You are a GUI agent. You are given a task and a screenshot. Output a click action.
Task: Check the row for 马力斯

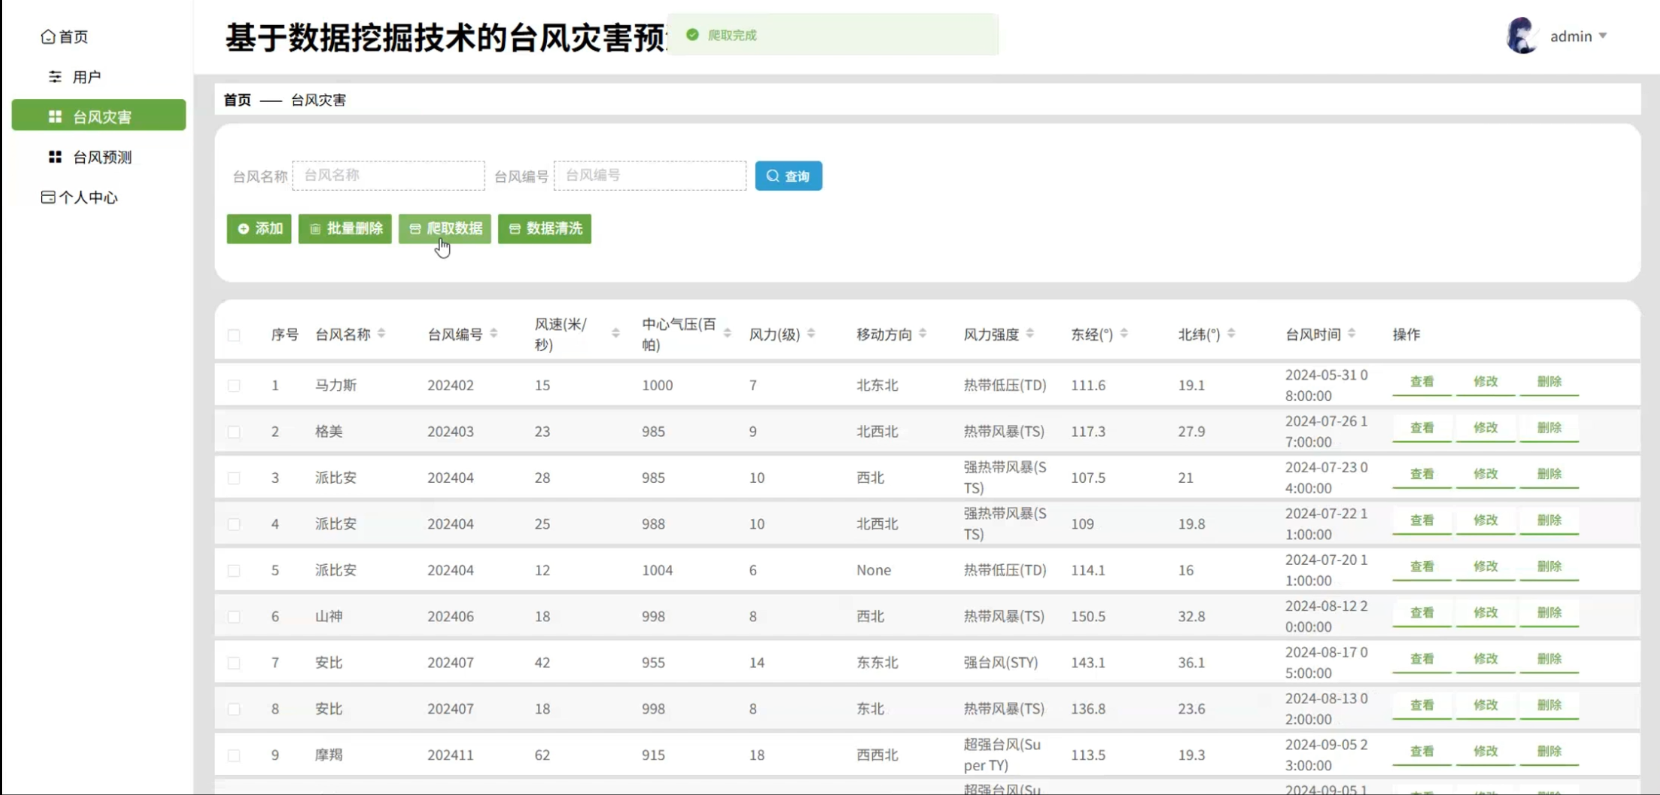[234, 385]
